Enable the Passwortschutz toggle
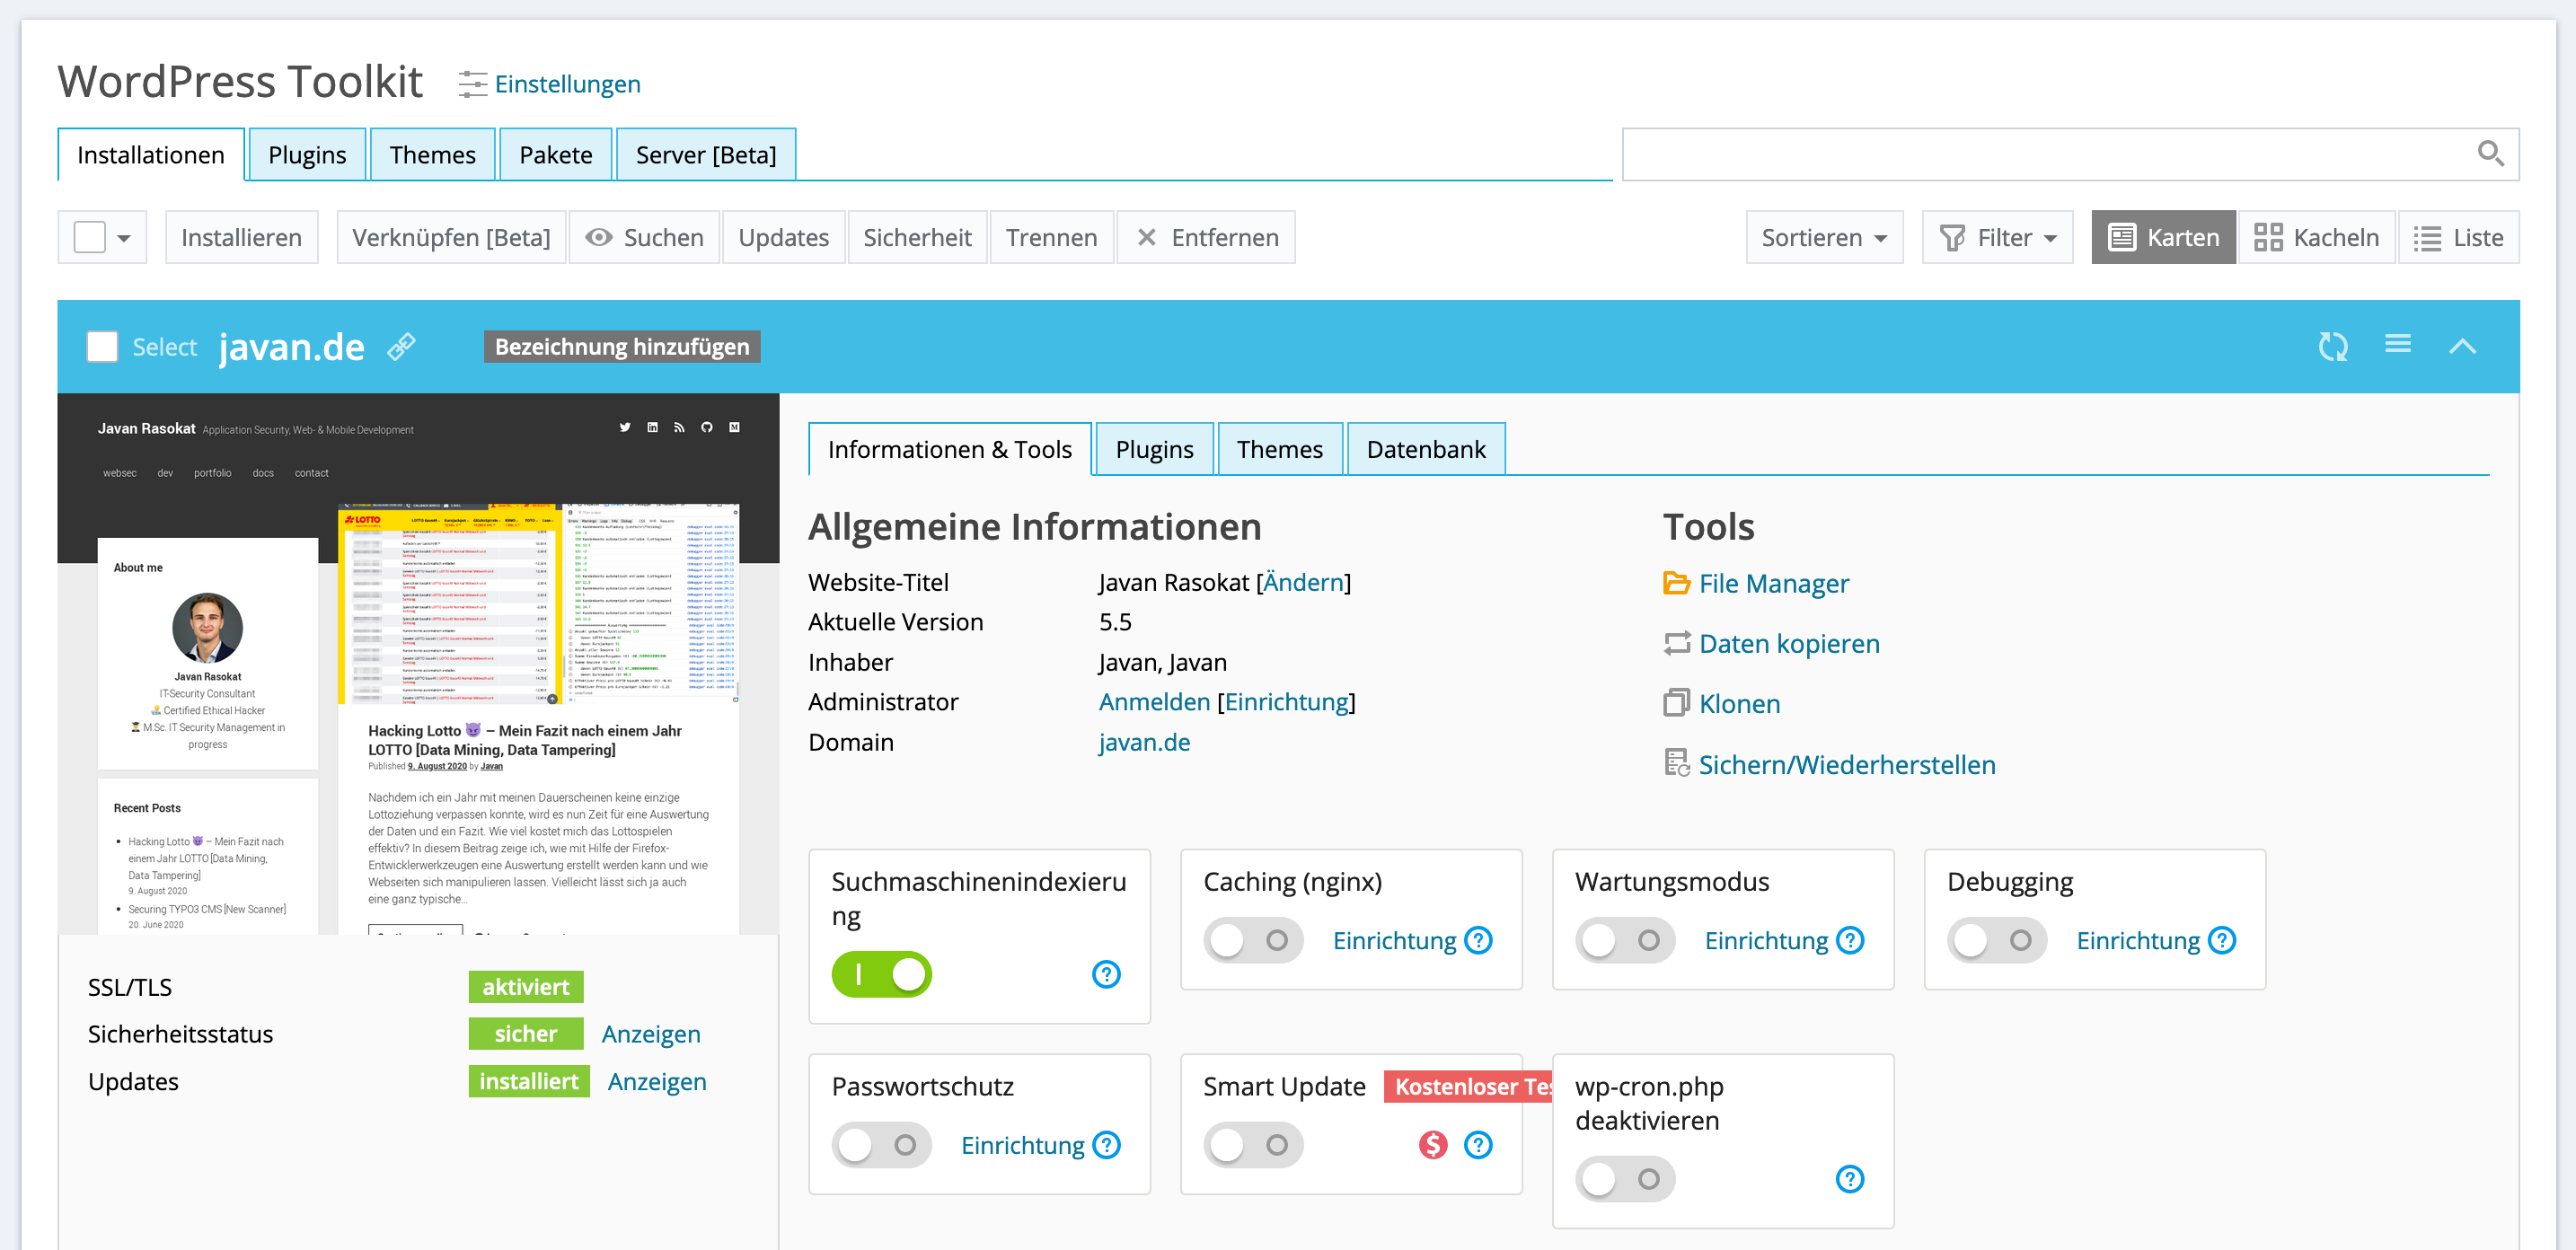This screenshot has width=2576, height=1250. click(x=881, y=1145)
